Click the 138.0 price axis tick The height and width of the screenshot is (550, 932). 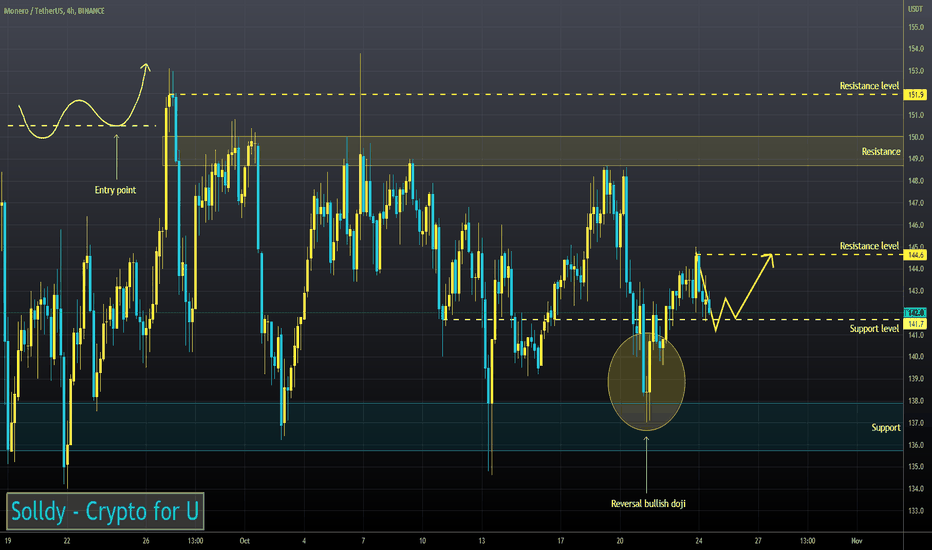(916, 401)
